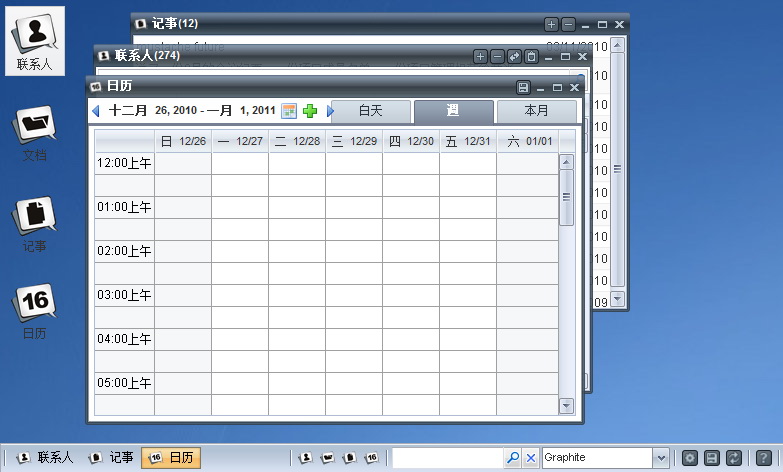Switch to 本月 month view tab
This screenshot has width=783, height=472.
point(536,111)
